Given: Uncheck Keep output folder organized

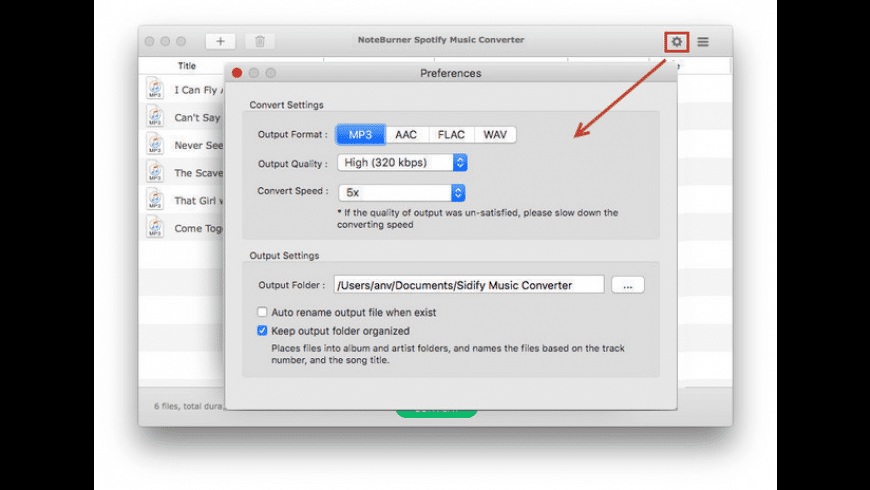Looking at the screenshot, I should (262, 331).
